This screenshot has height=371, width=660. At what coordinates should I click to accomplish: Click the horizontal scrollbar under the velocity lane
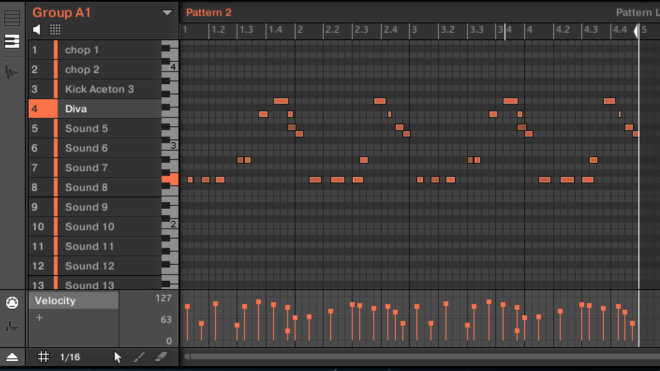421,357
